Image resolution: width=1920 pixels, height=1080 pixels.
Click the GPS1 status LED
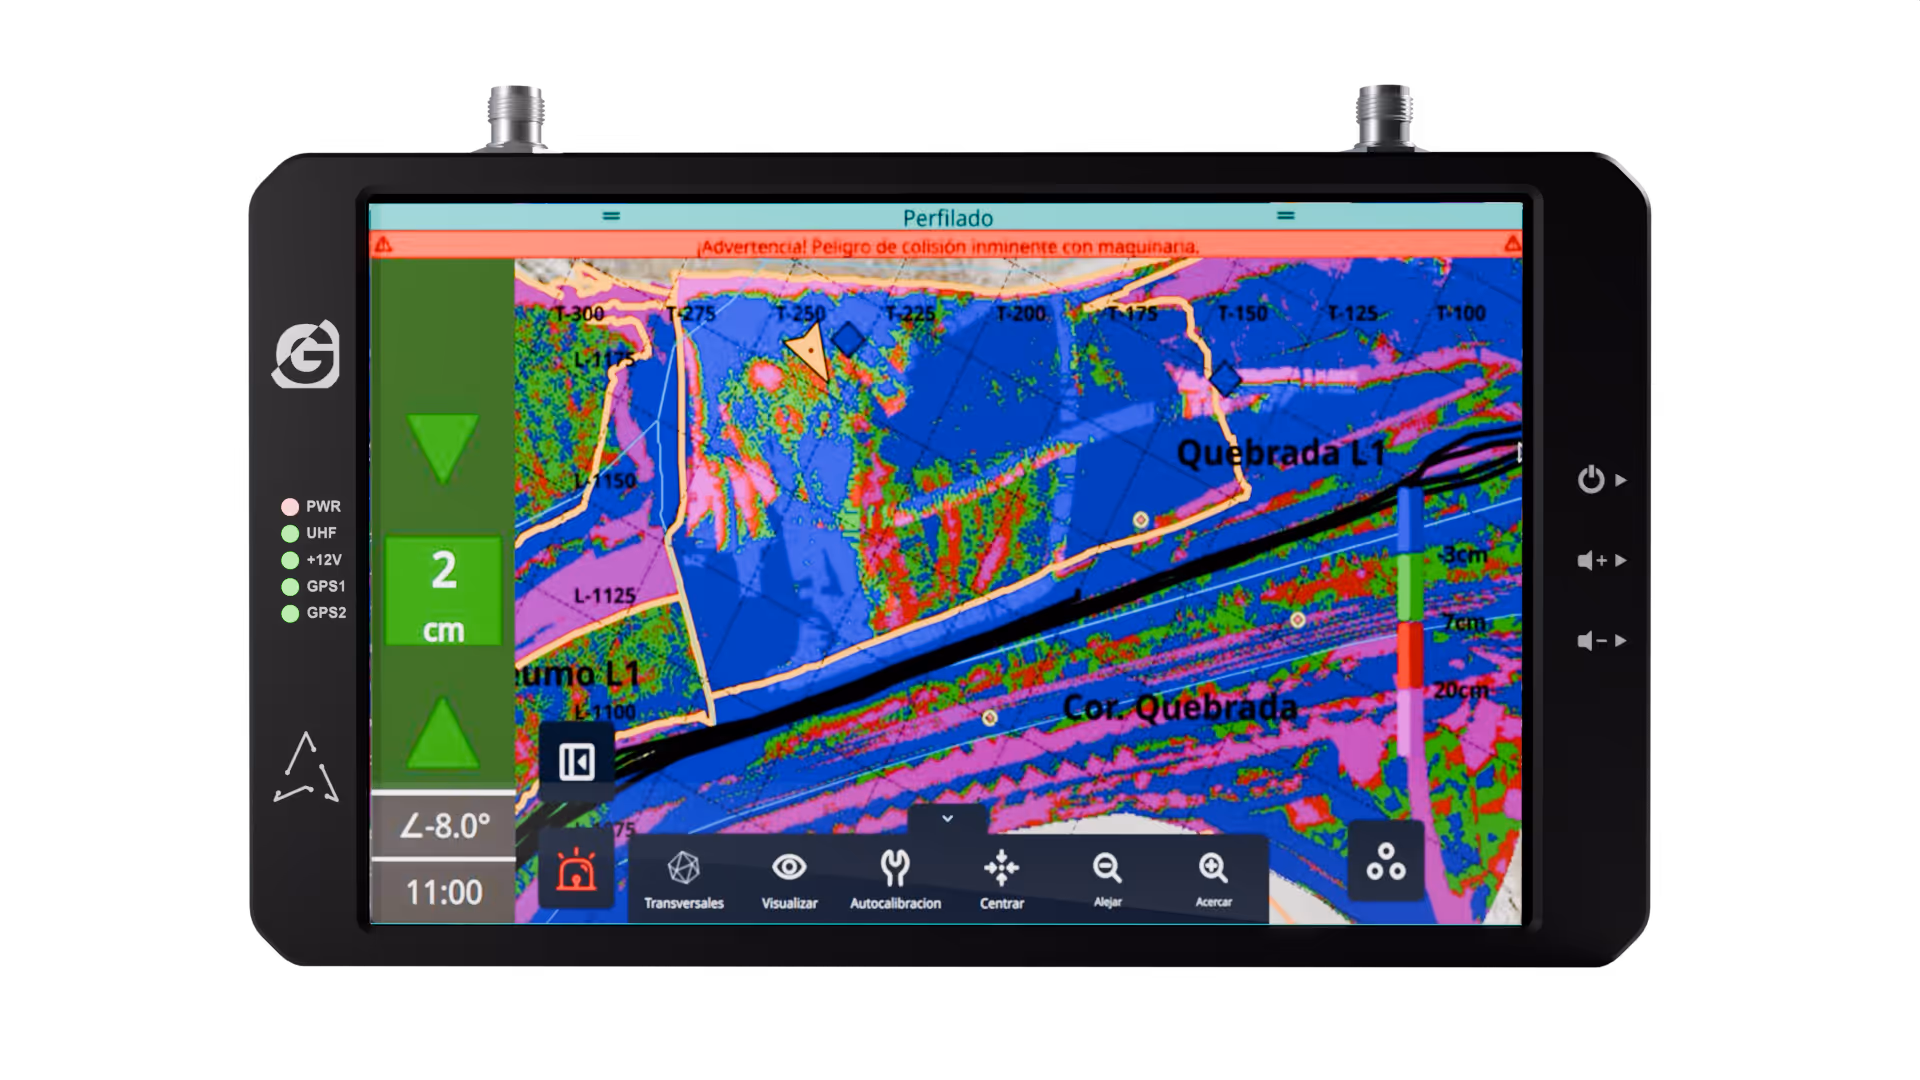290,587
